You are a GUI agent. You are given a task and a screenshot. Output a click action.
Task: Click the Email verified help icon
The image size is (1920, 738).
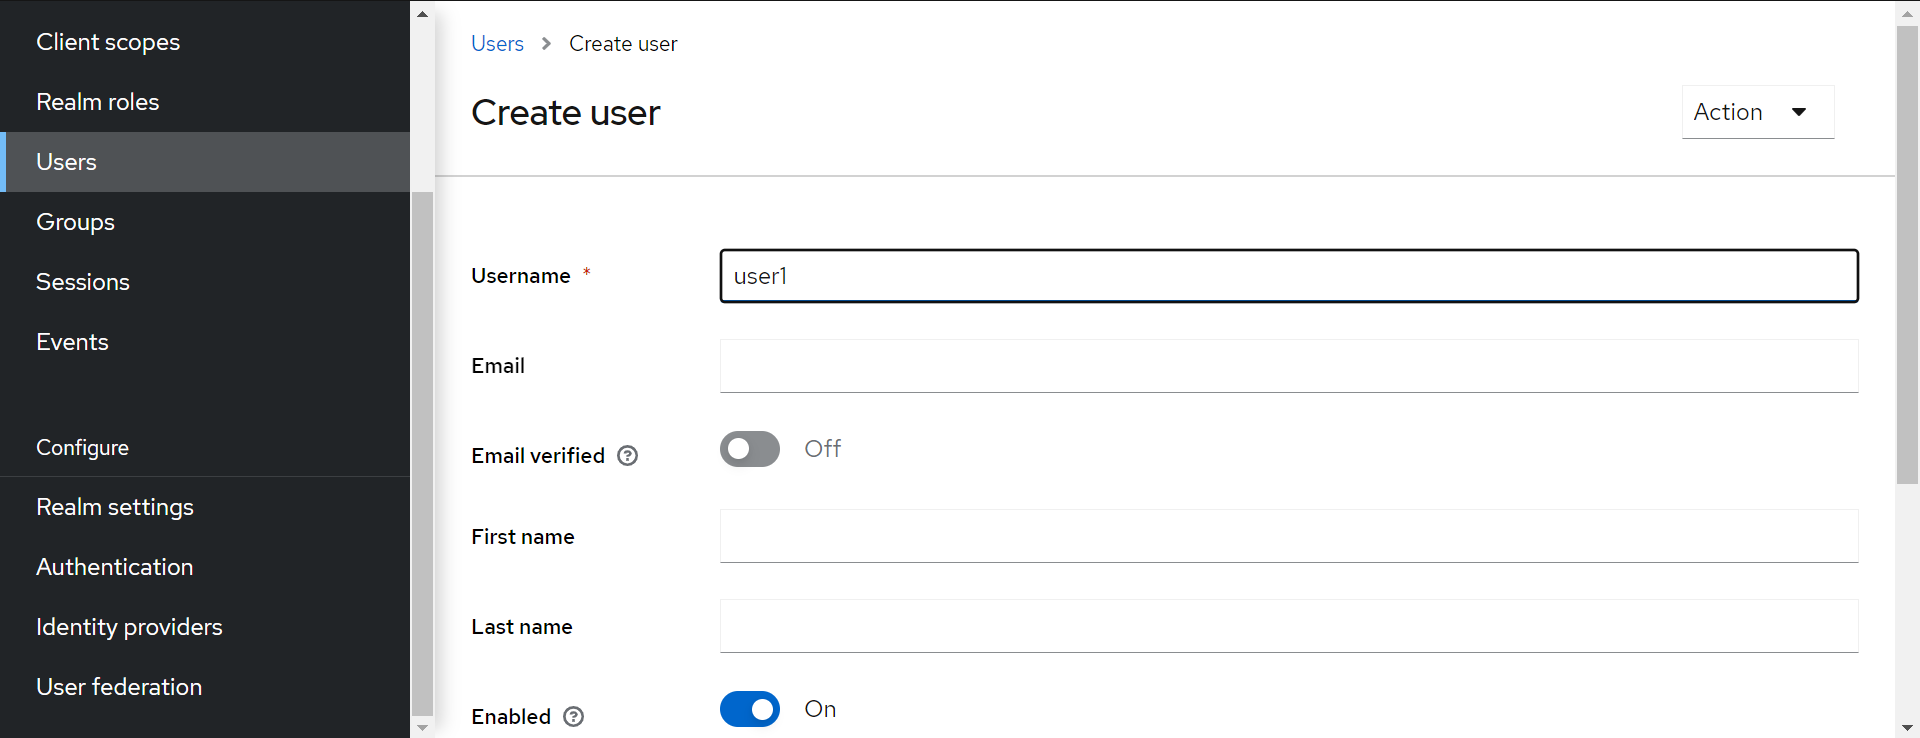(x=627, y=456)
